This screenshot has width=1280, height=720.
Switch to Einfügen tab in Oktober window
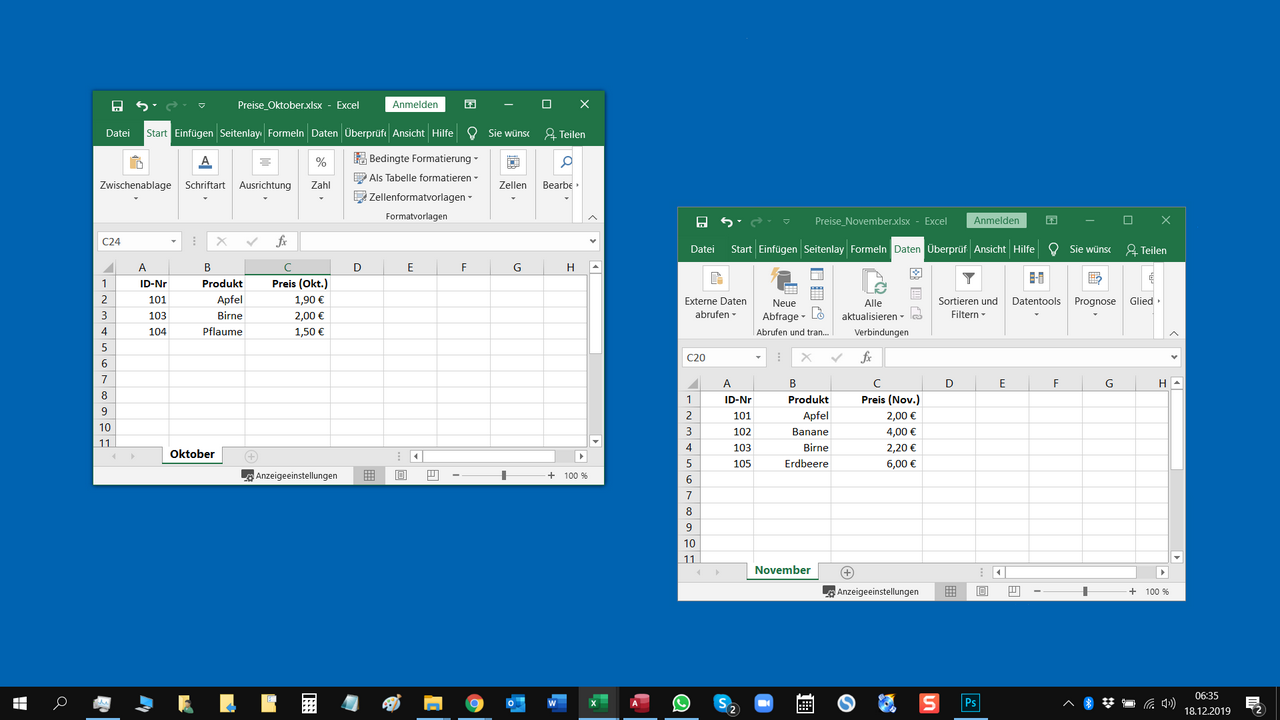(194, 133)
